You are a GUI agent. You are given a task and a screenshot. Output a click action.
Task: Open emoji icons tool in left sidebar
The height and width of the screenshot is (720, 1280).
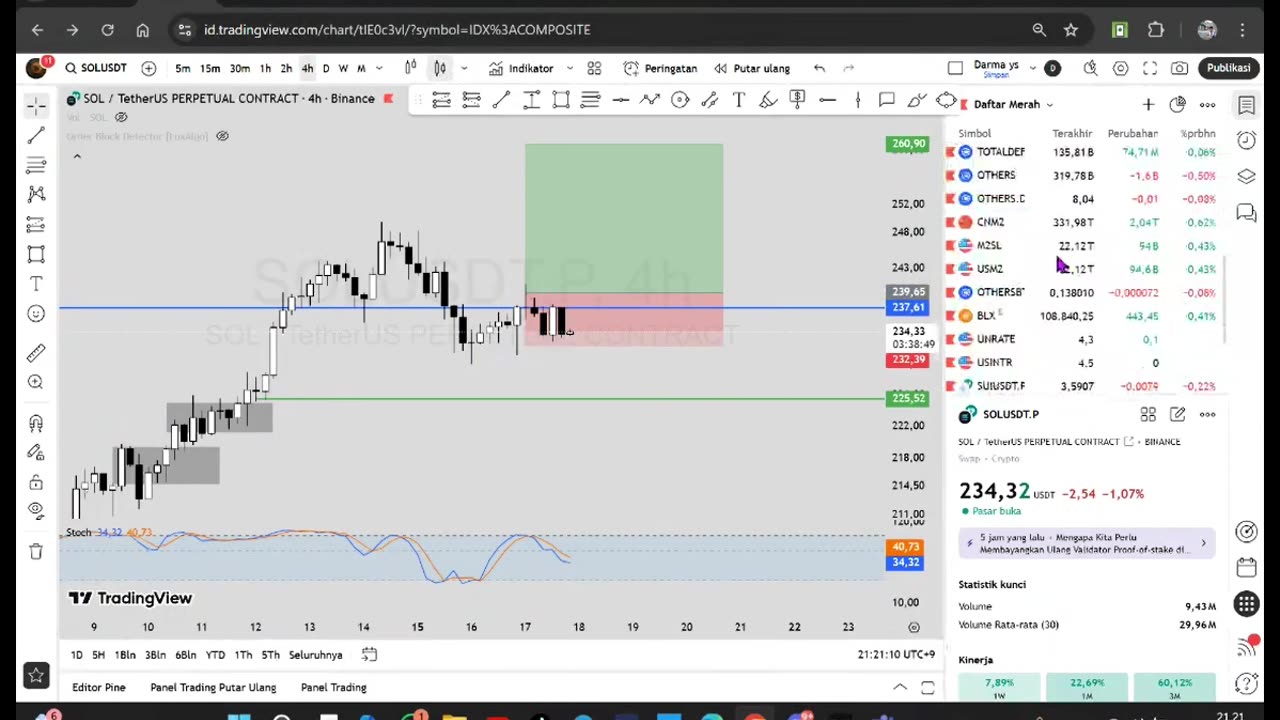[x=36, y=314]
